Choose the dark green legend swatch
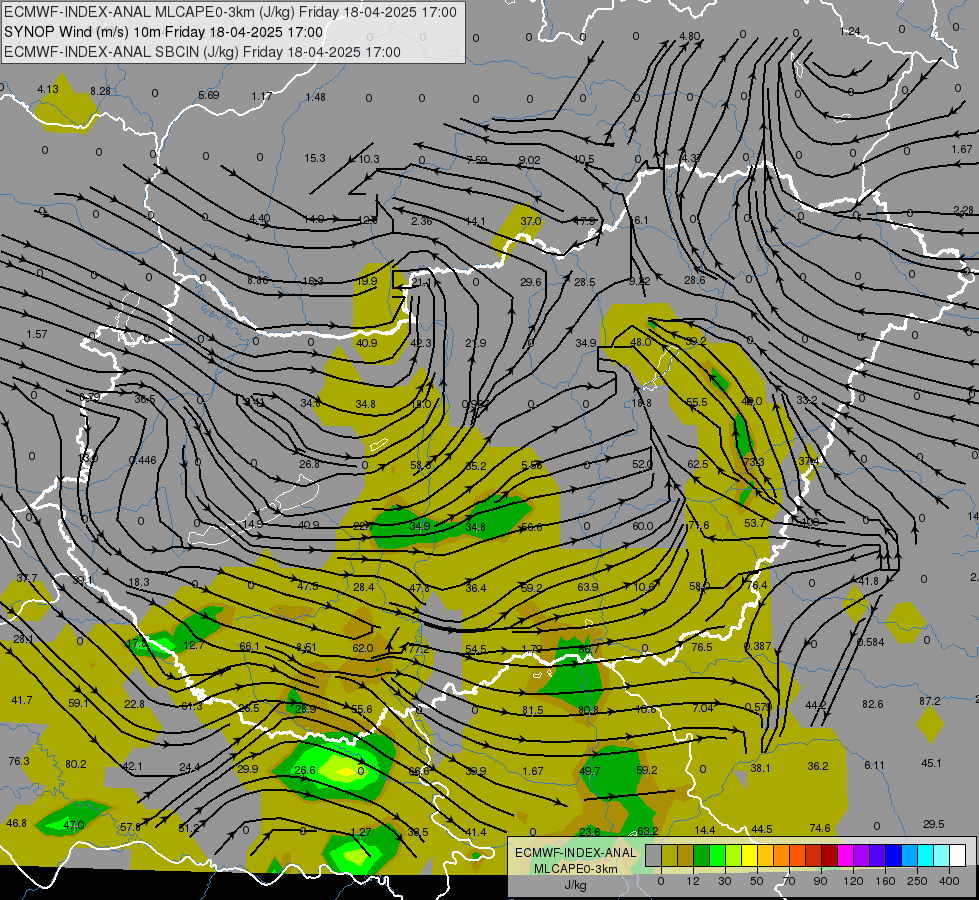Image resolution: width=979 pixels, height=900 pixels. click(x=701, y=856)
